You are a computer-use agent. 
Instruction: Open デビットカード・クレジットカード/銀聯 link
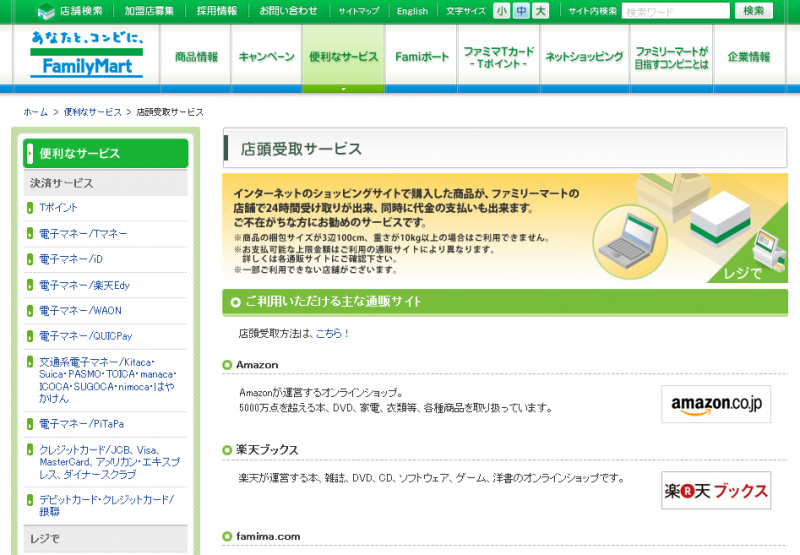click(x=106, y=505)
